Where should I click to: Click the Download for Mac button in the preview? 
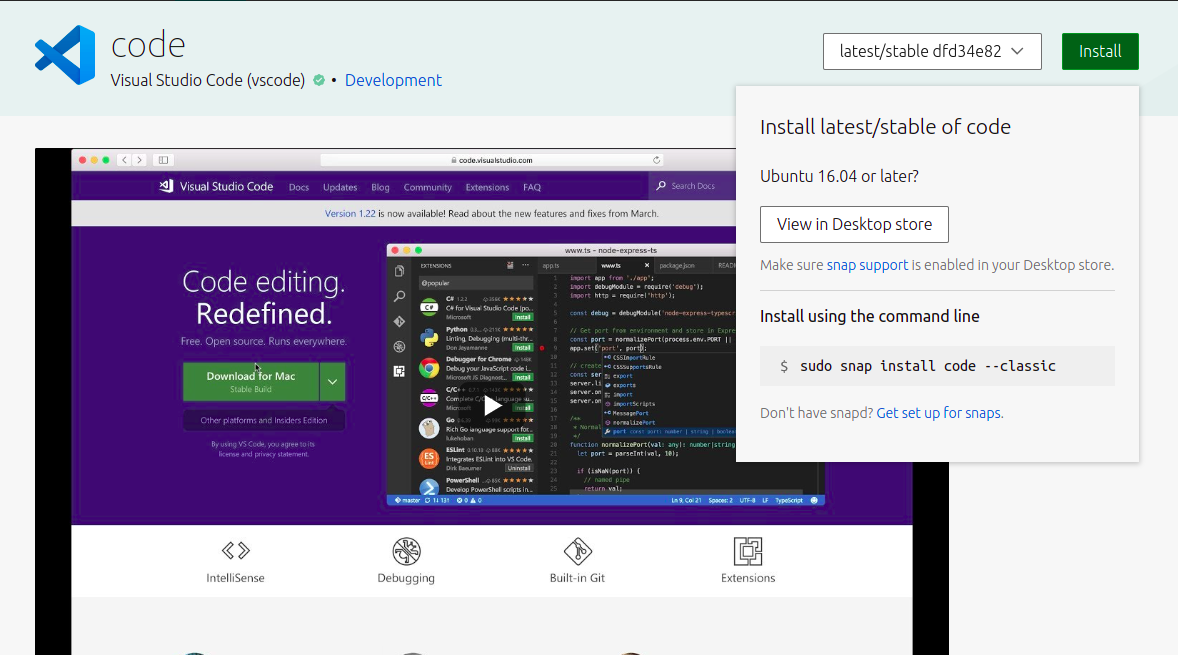click(251, 382)
